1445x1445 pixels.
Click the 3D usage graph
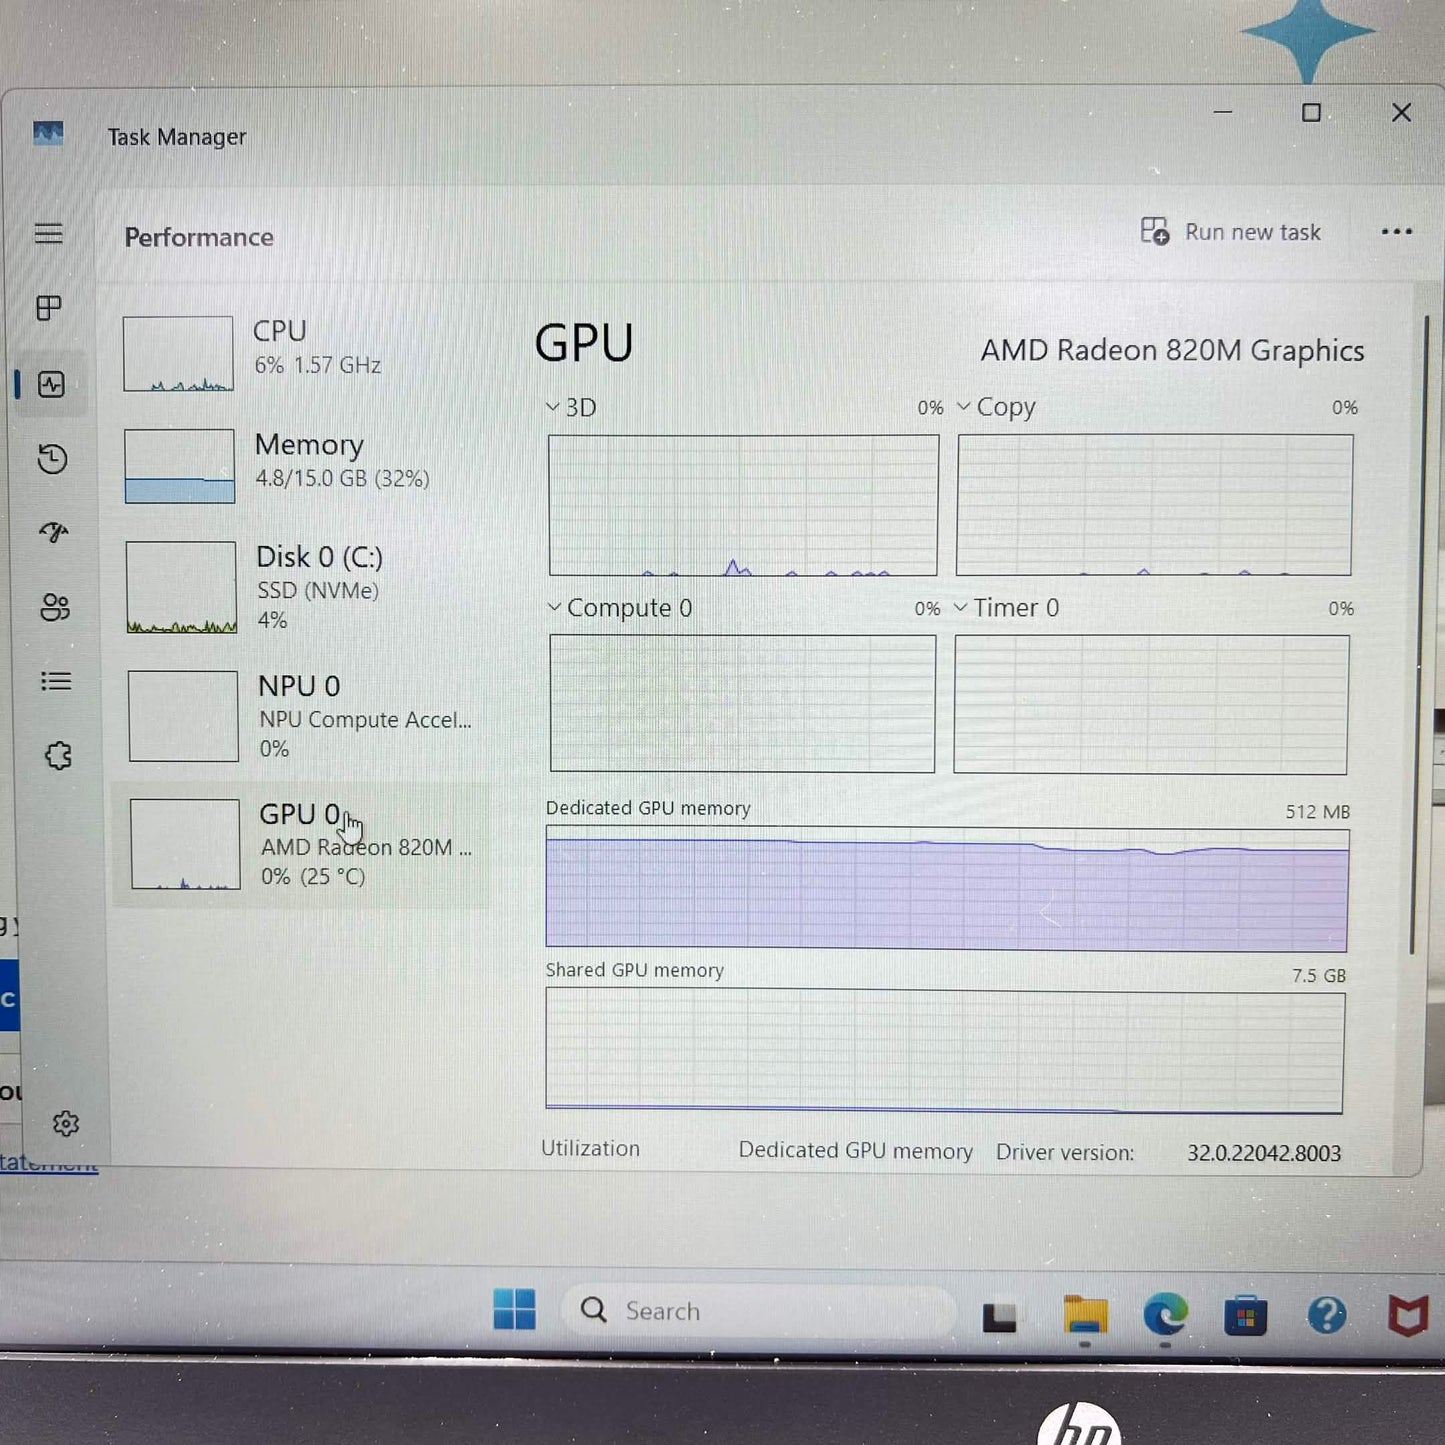coord(743,505)
